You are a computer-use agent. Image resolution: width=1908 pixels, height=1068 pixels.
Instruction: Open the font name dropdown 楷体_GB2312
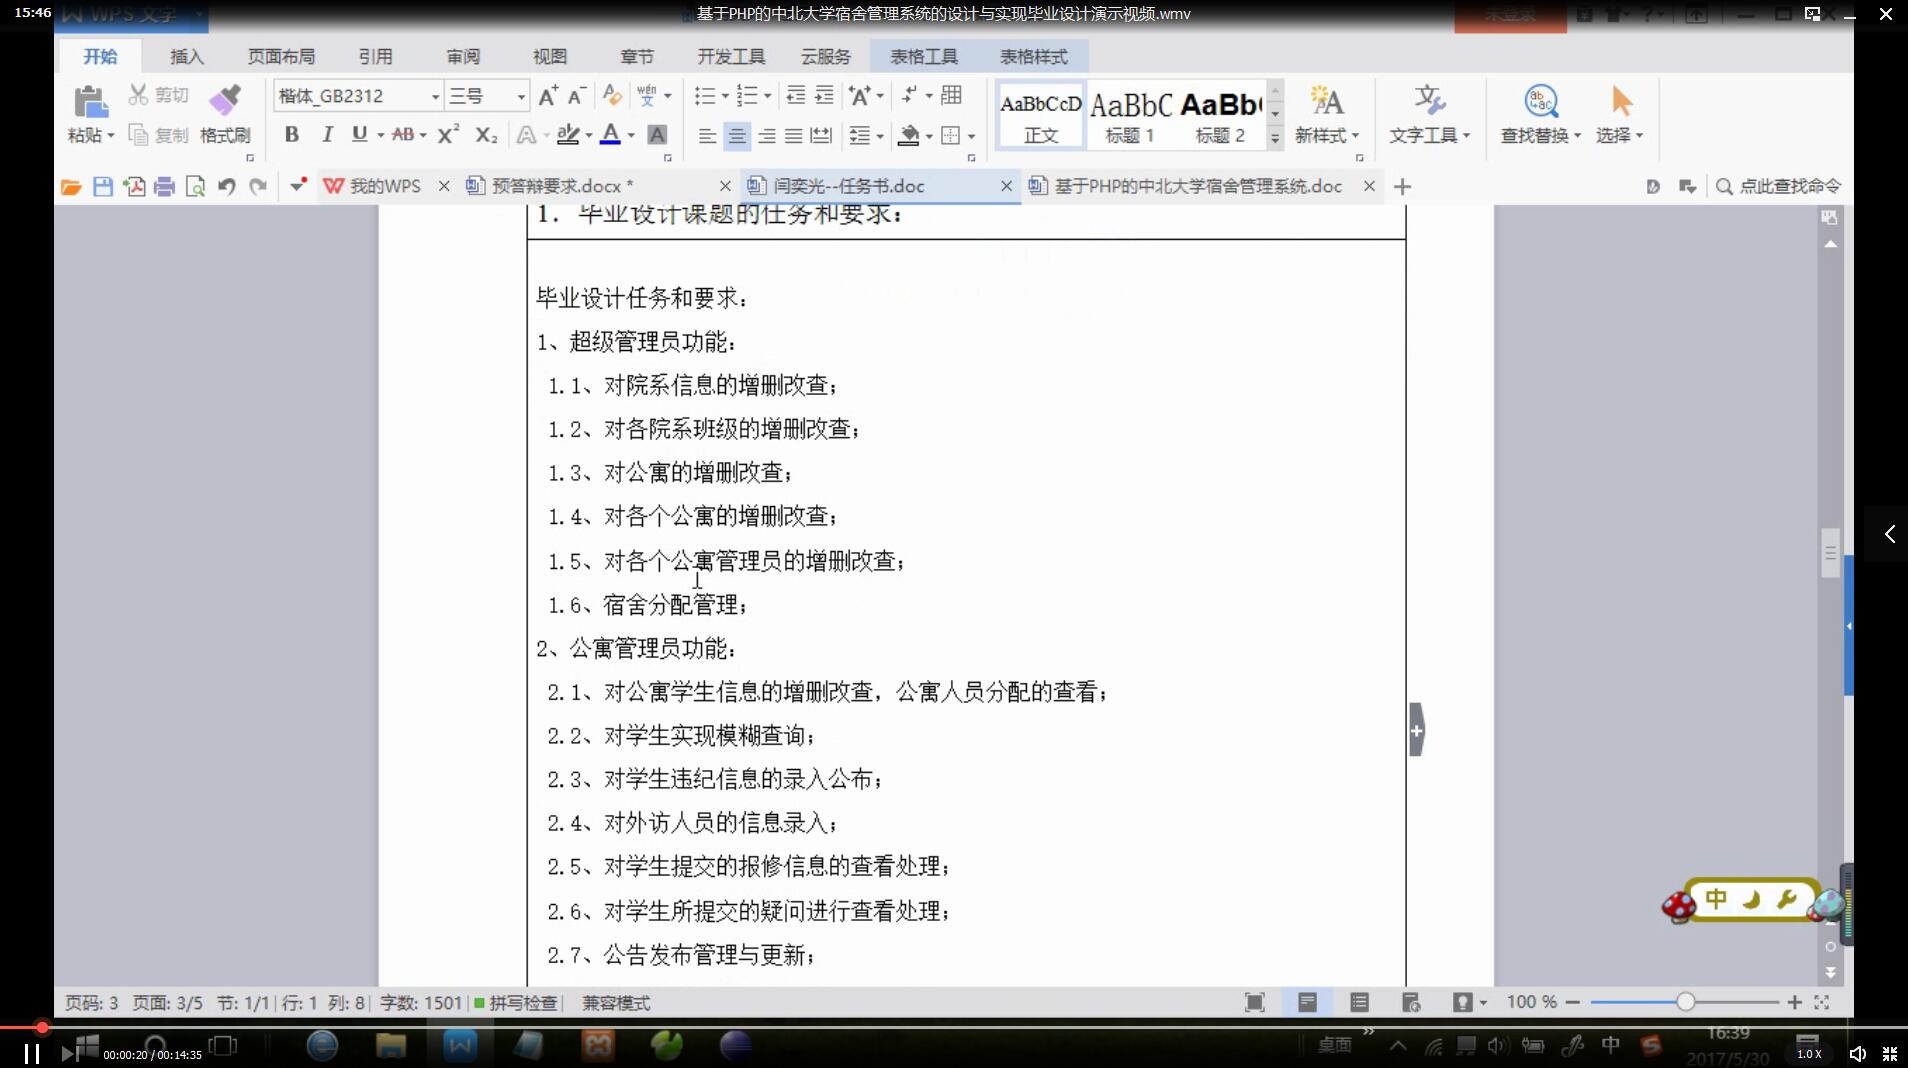[x=435, y=96]
